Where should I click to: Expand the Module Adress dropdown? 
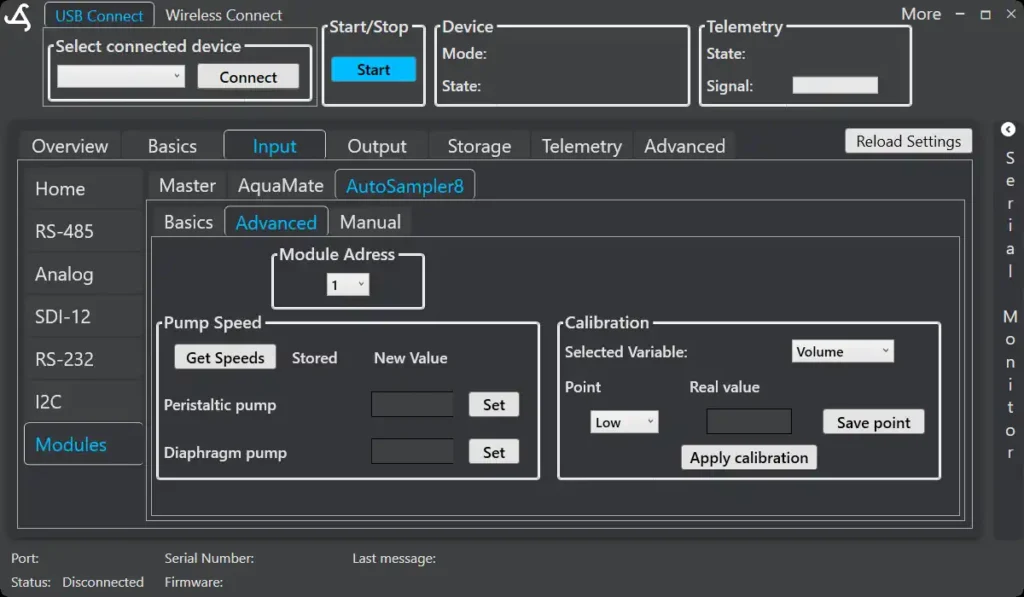tap(348, 285)
